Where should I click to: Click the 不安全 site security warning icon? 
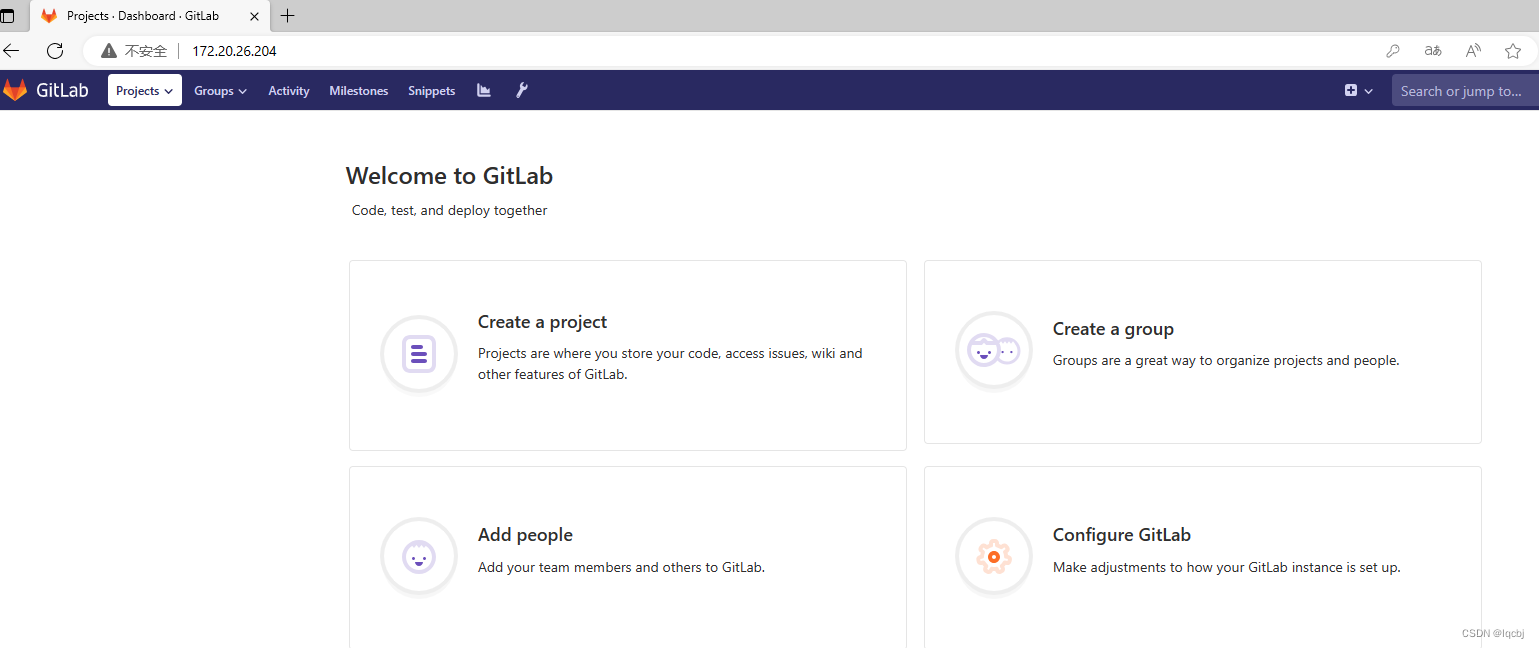click(x=109, y=50)
